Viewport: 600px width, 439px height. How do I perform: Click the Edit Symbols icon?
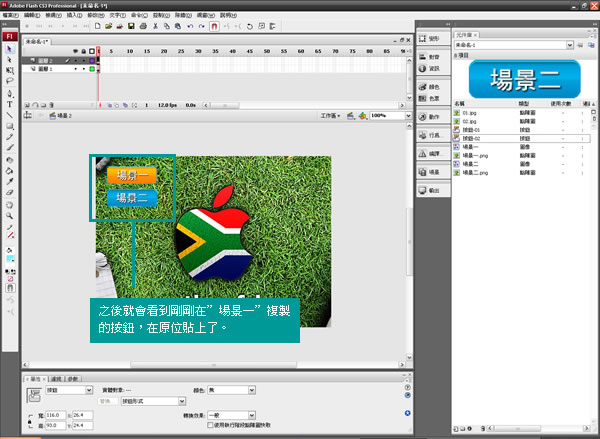click(x=362, y=115)
